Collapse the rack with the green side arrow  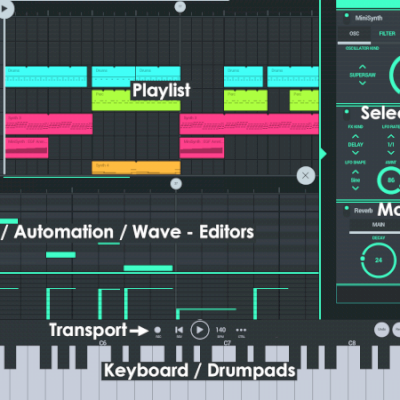pyautogui.click(x=323, y=154)
